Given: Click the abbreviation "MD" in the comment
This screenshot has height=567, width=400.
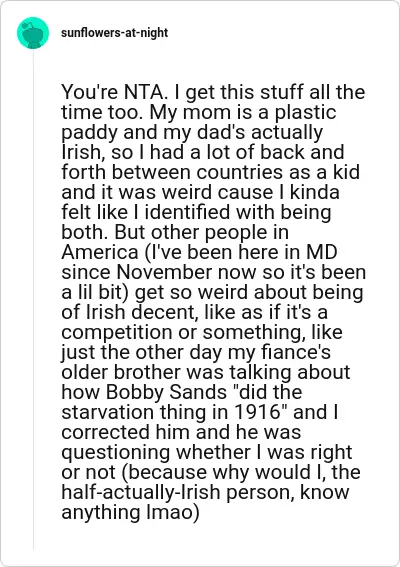Looking at the screenshot, I should tap(322, 252).
